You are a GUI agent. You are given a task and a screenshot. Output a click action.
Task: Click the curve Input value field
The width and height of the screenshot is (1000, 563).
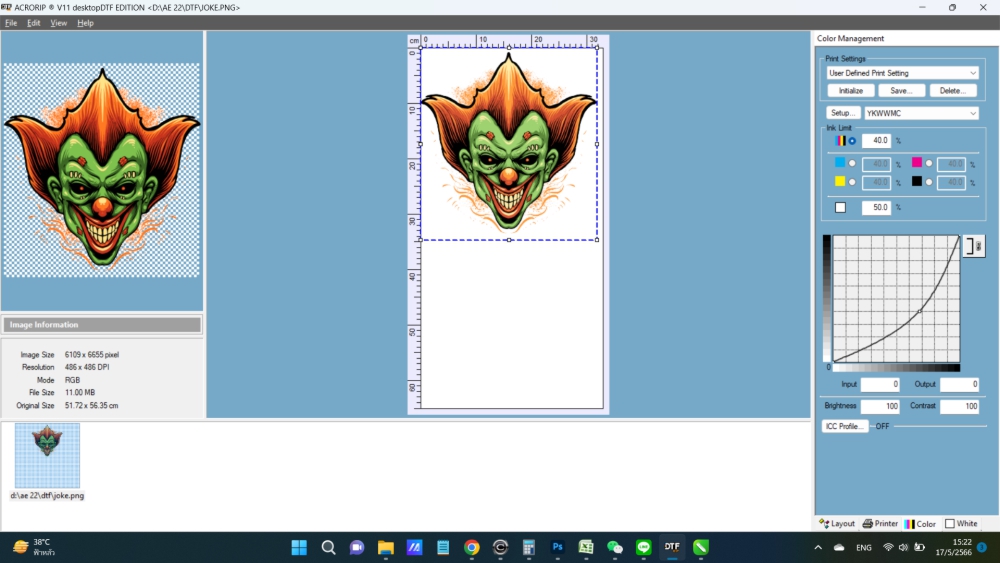coord(880,384)
